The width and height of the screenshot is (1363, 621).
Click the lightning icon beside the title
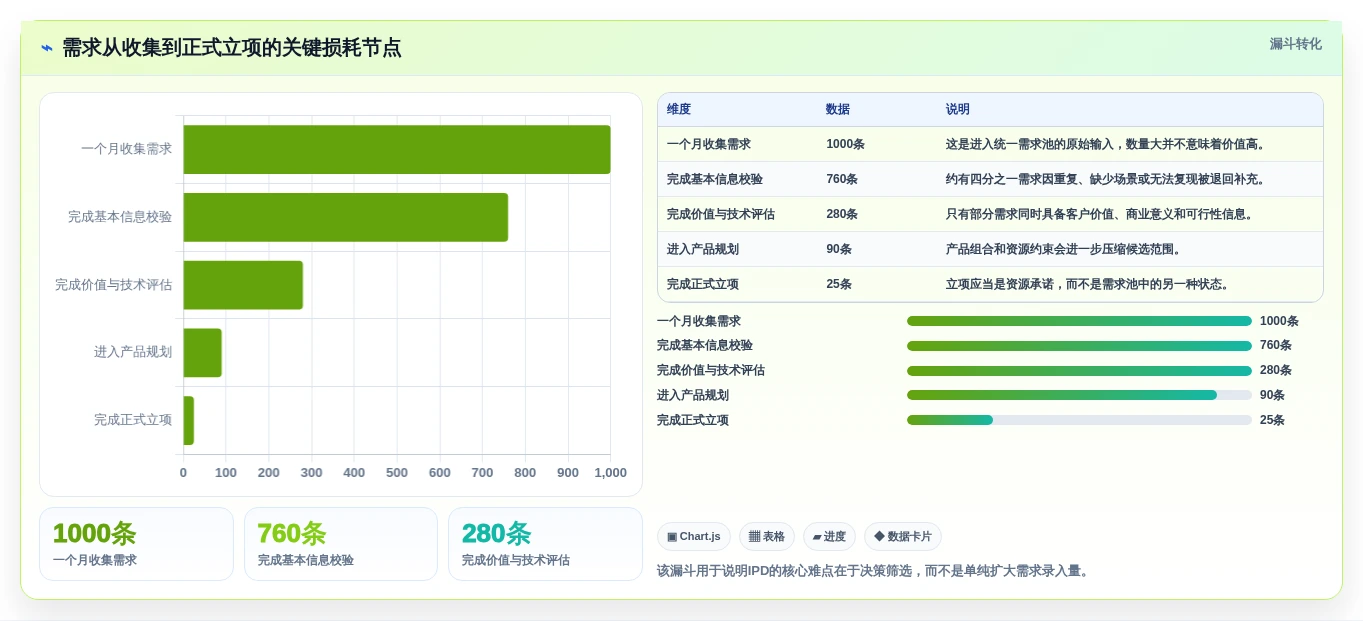[x=47, y=48]
